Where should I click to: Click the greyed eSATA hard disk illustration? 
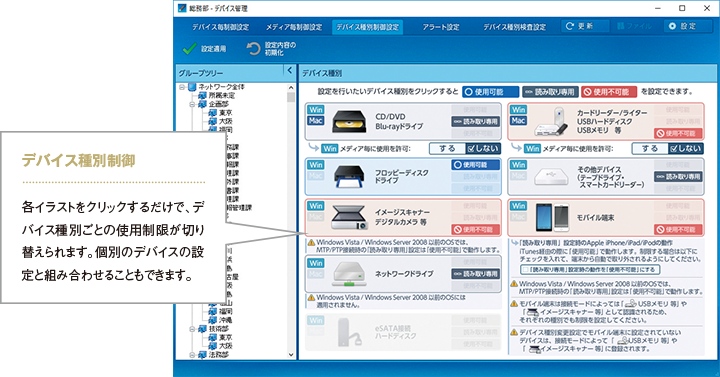[x=349, y=332]
